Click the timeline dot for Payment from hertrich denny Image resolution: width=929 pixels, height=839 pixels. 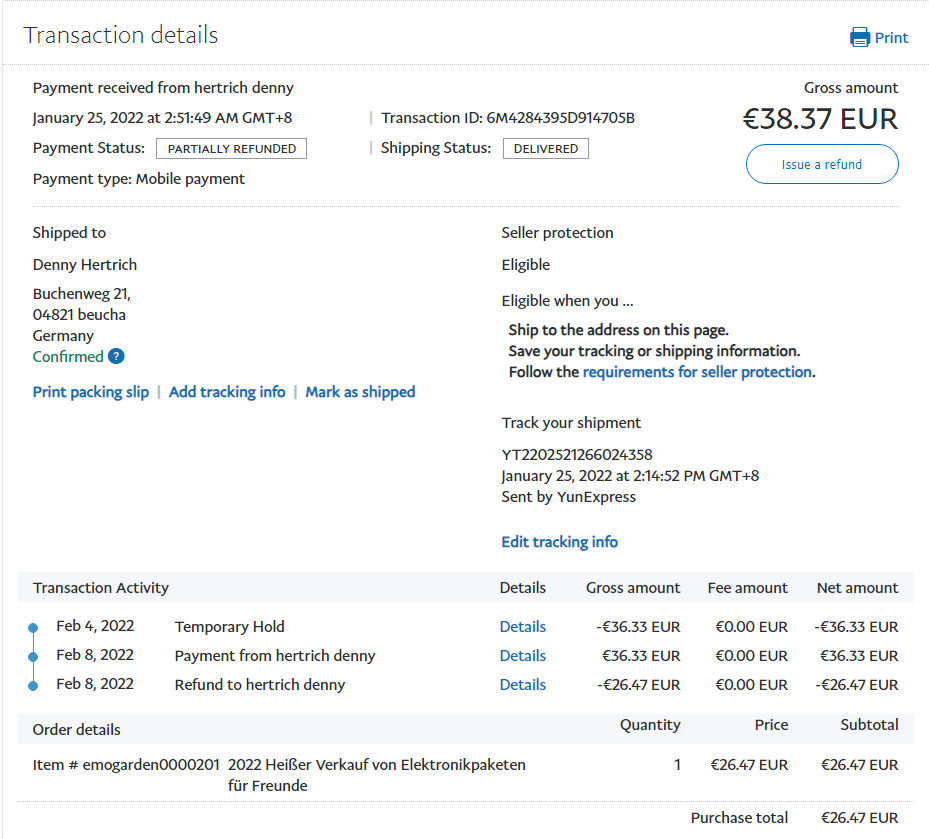point(33,656)
